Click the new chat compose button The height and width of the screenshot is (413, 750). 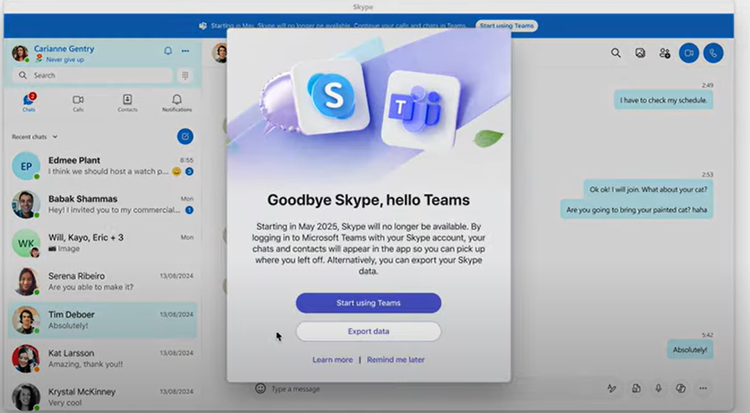point(185,136)
